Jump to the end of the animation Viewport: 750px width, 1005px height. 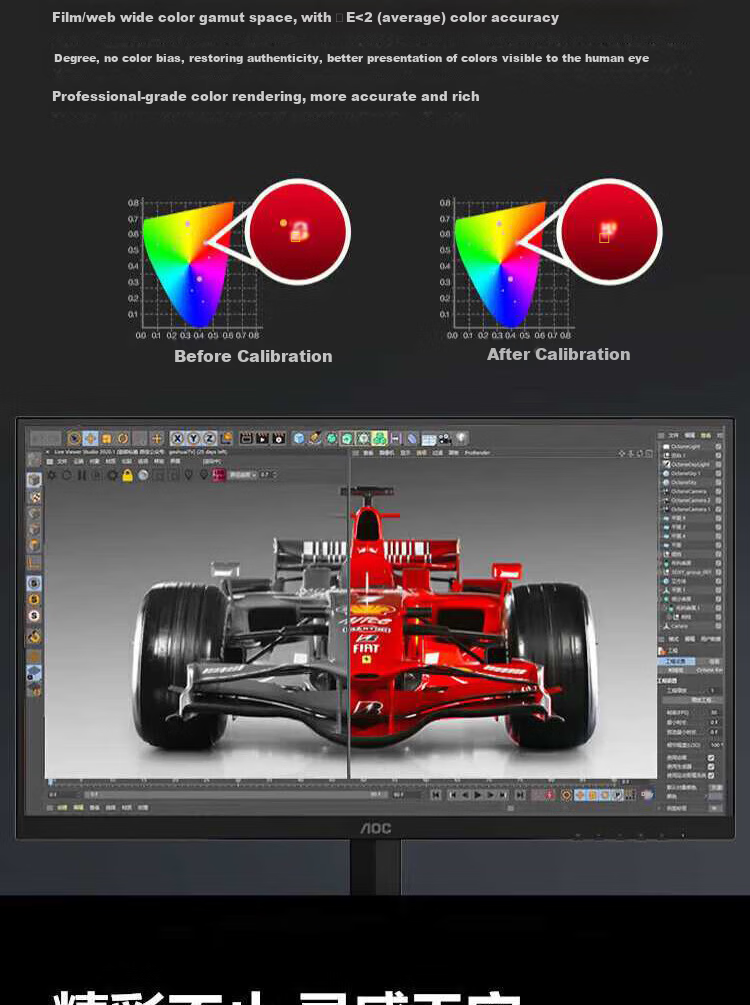[521, 795]
